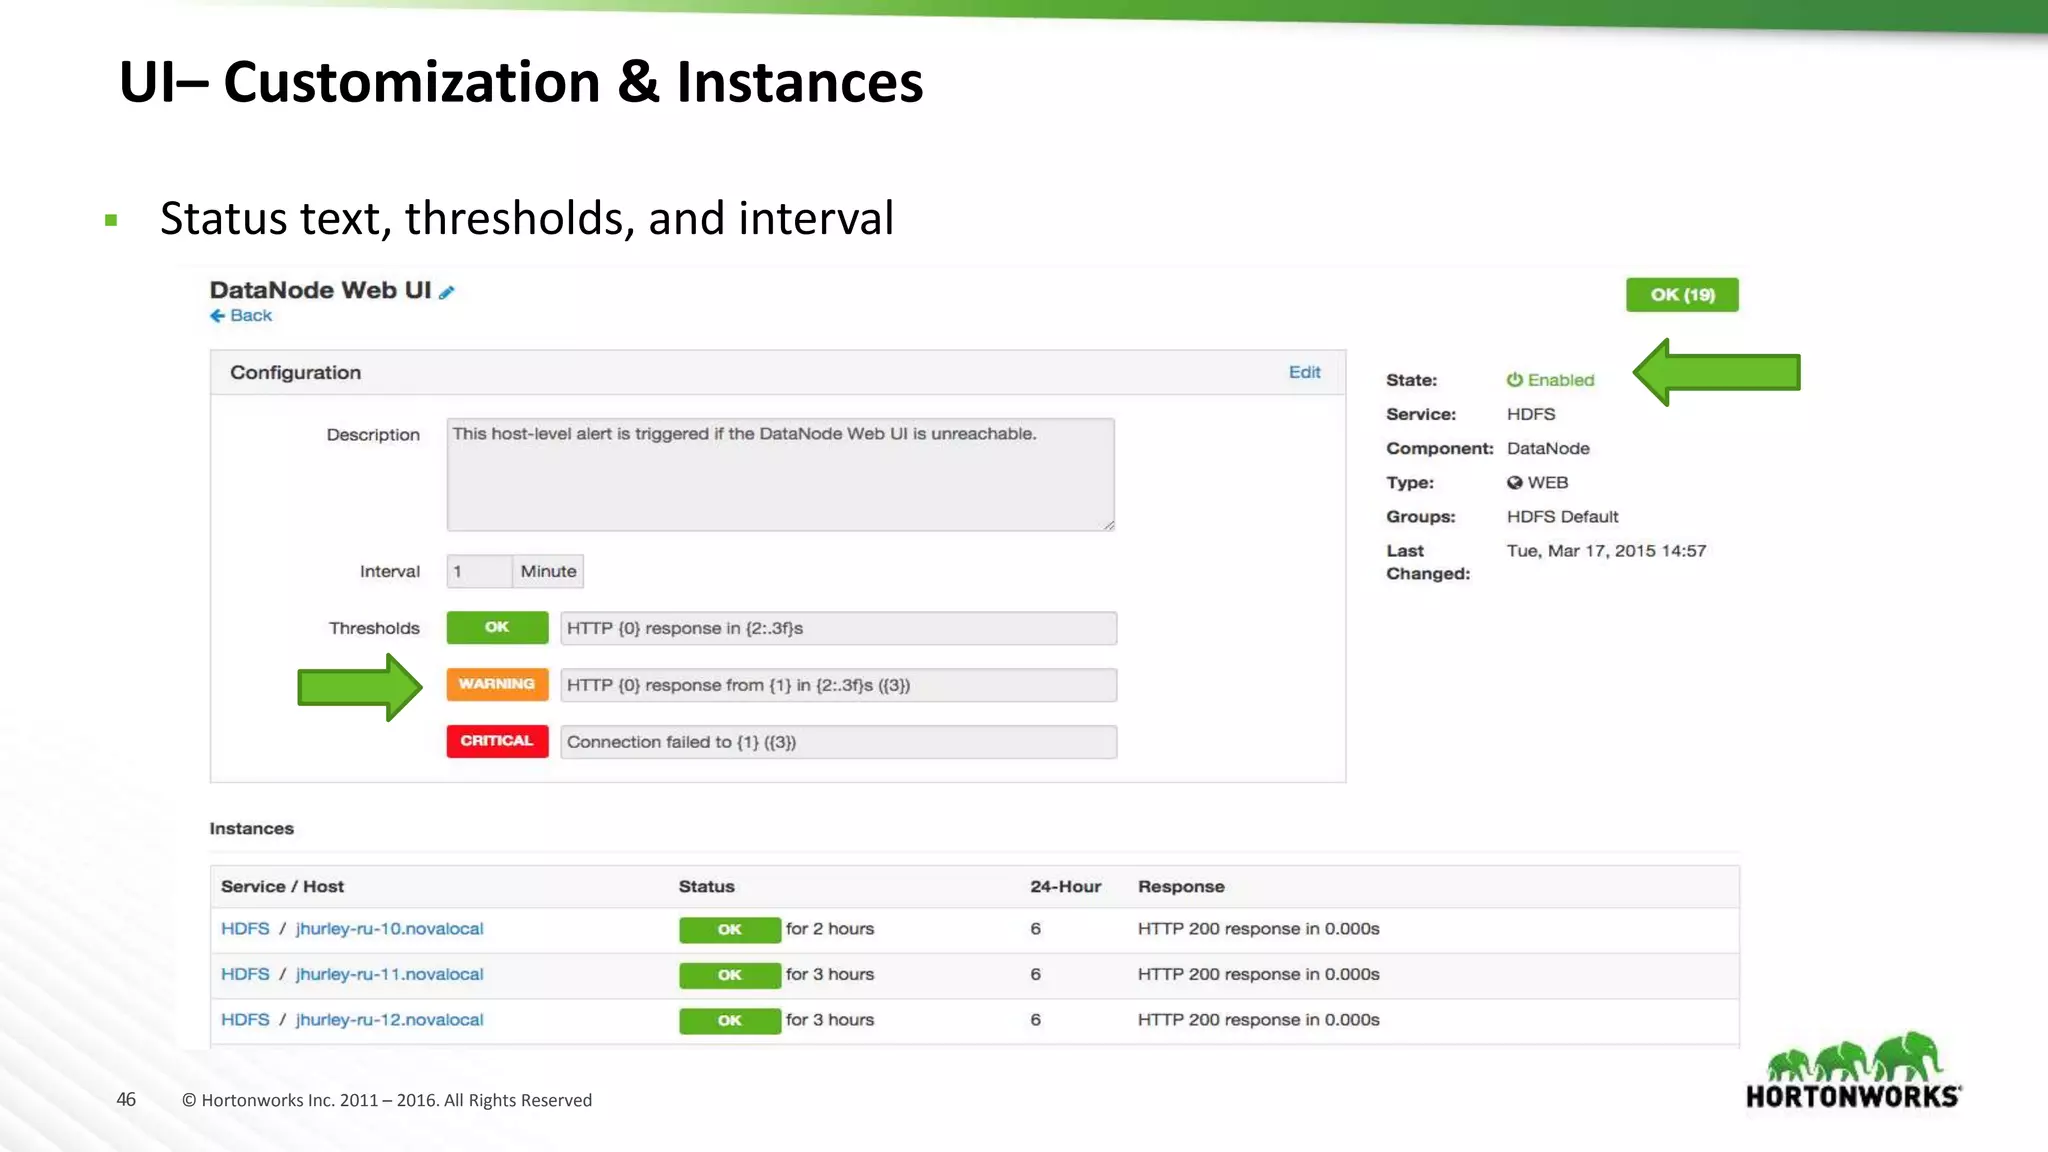Click the OK (19) status button
Screen dimensions: 2048x1152
1682,295
